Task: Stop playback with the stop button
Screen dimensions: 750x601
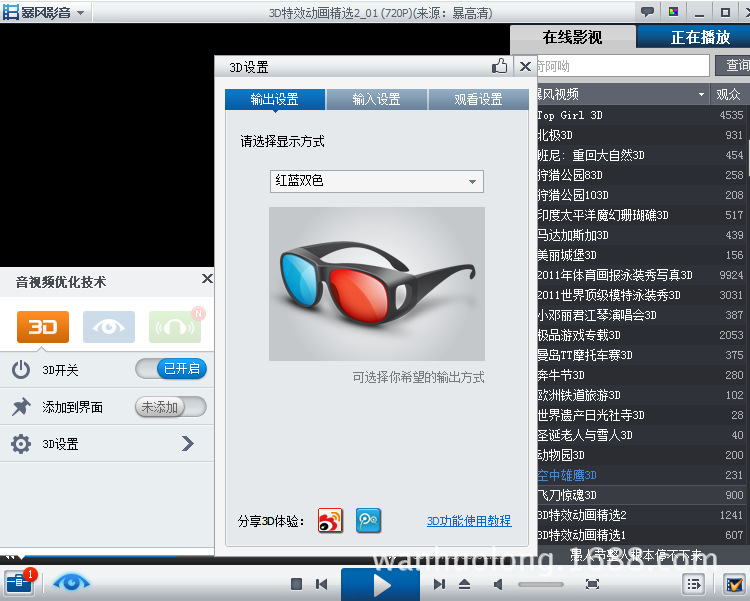Action: point(297,584)
